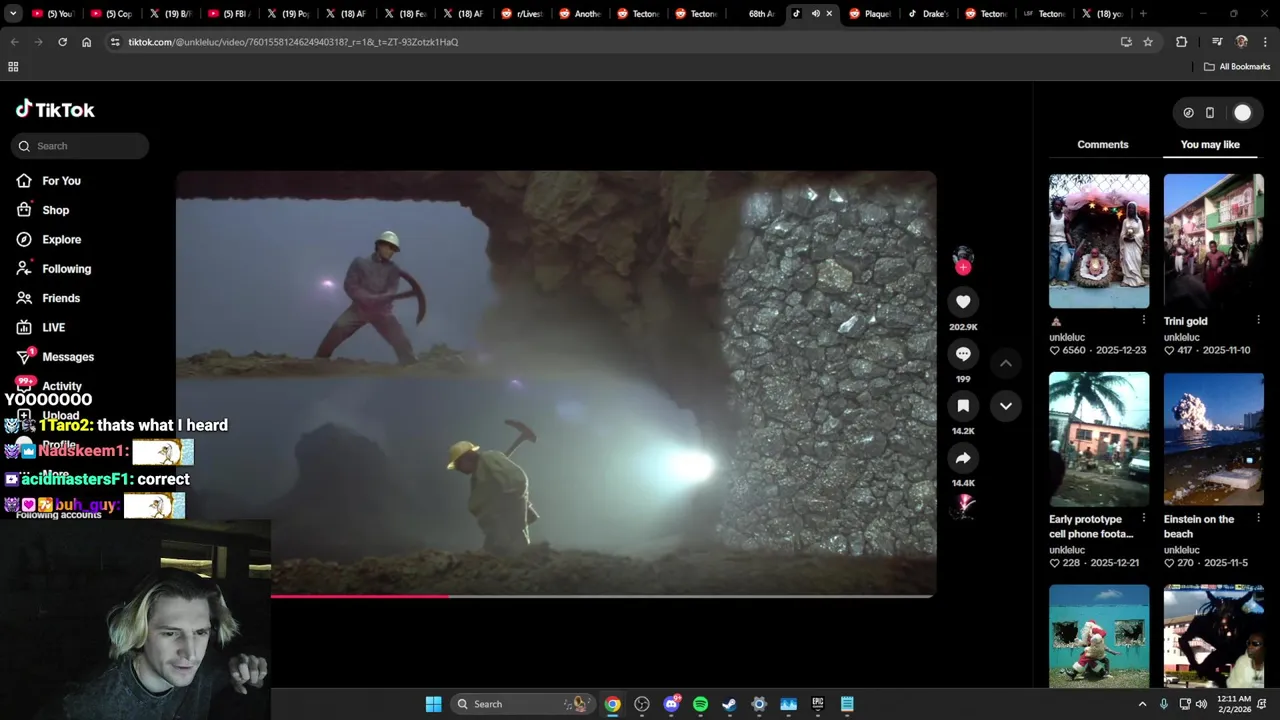Screen dimensions: 1280x720
Task: Open volume control in system tray
Action: tap(1201, 704)
